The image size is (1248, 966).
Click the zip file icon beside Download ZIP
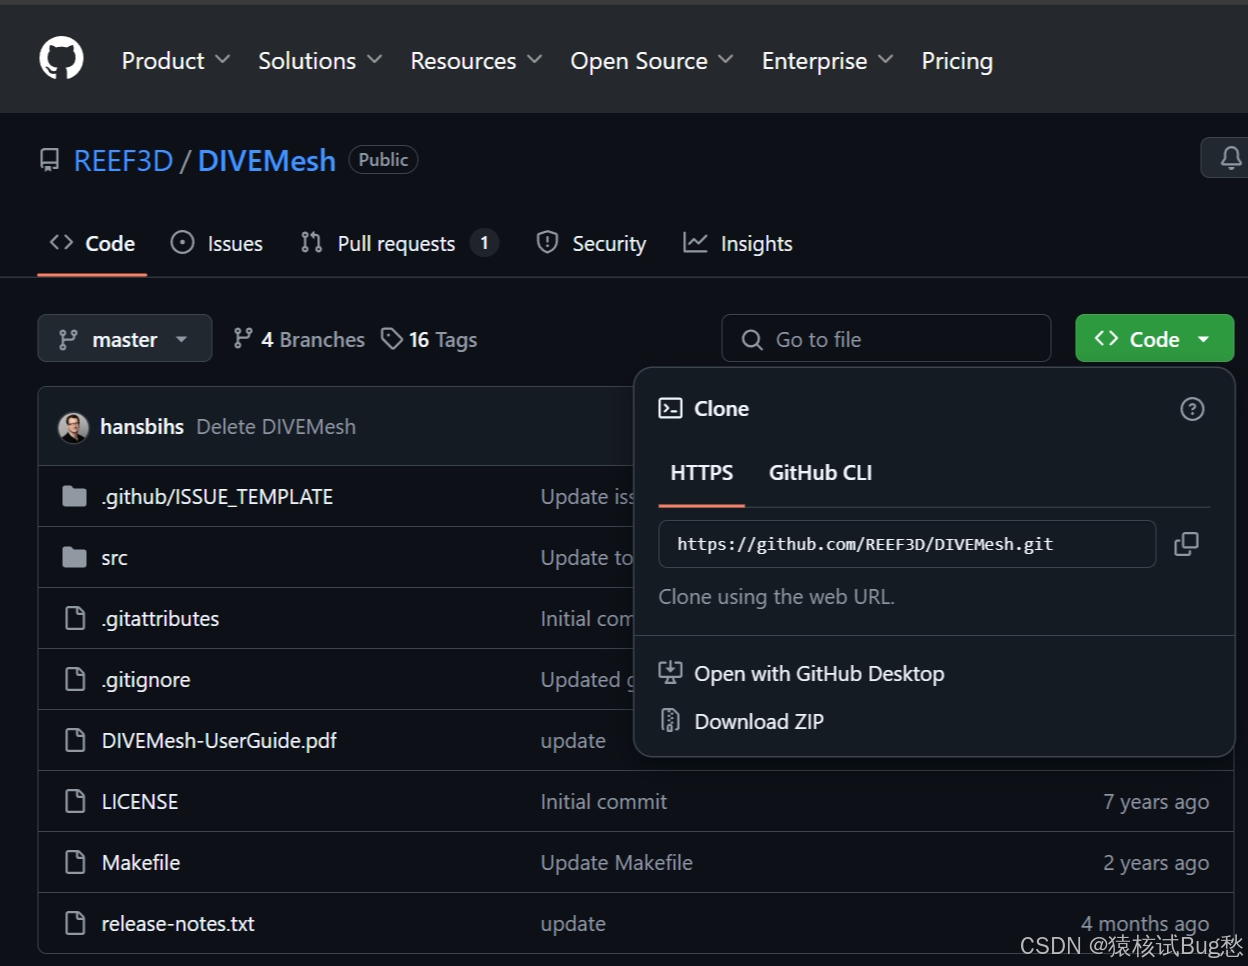[x=670, y=720]
